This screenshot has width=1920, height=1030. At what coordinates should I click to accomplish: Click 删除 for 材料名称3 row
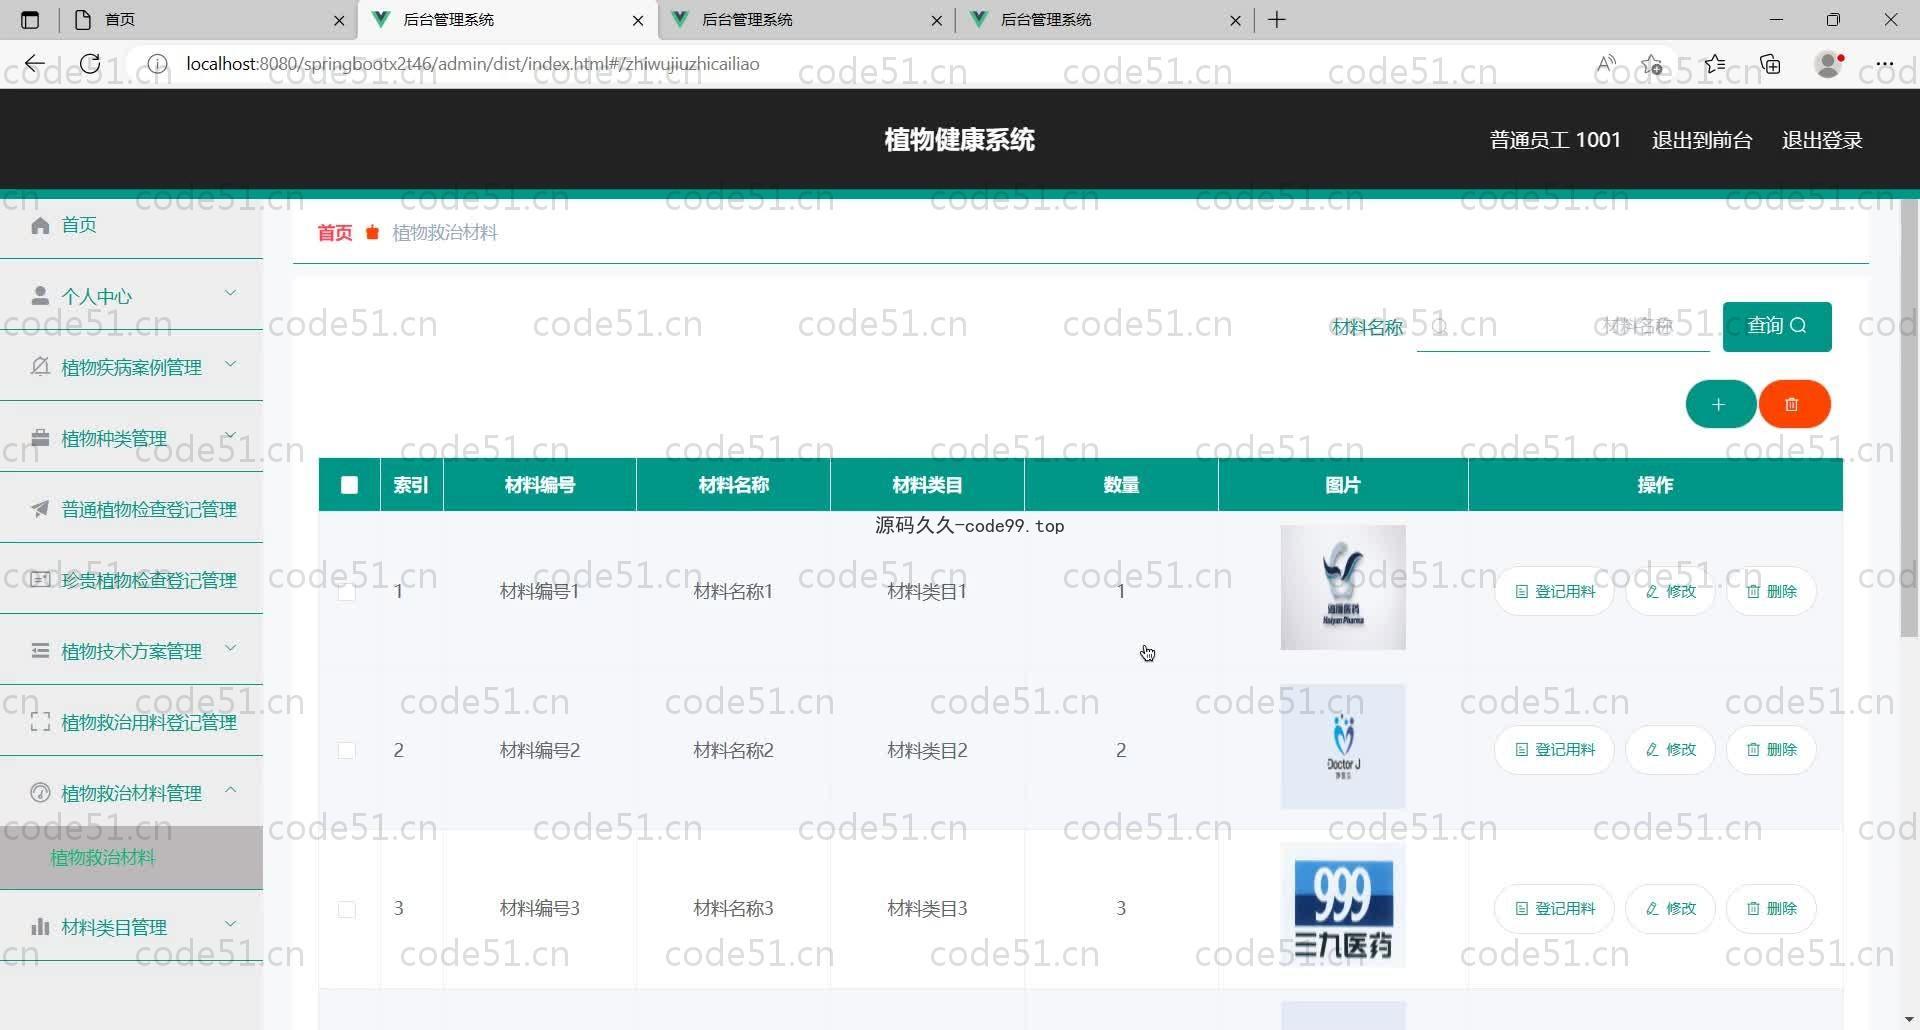point(1771,909)
